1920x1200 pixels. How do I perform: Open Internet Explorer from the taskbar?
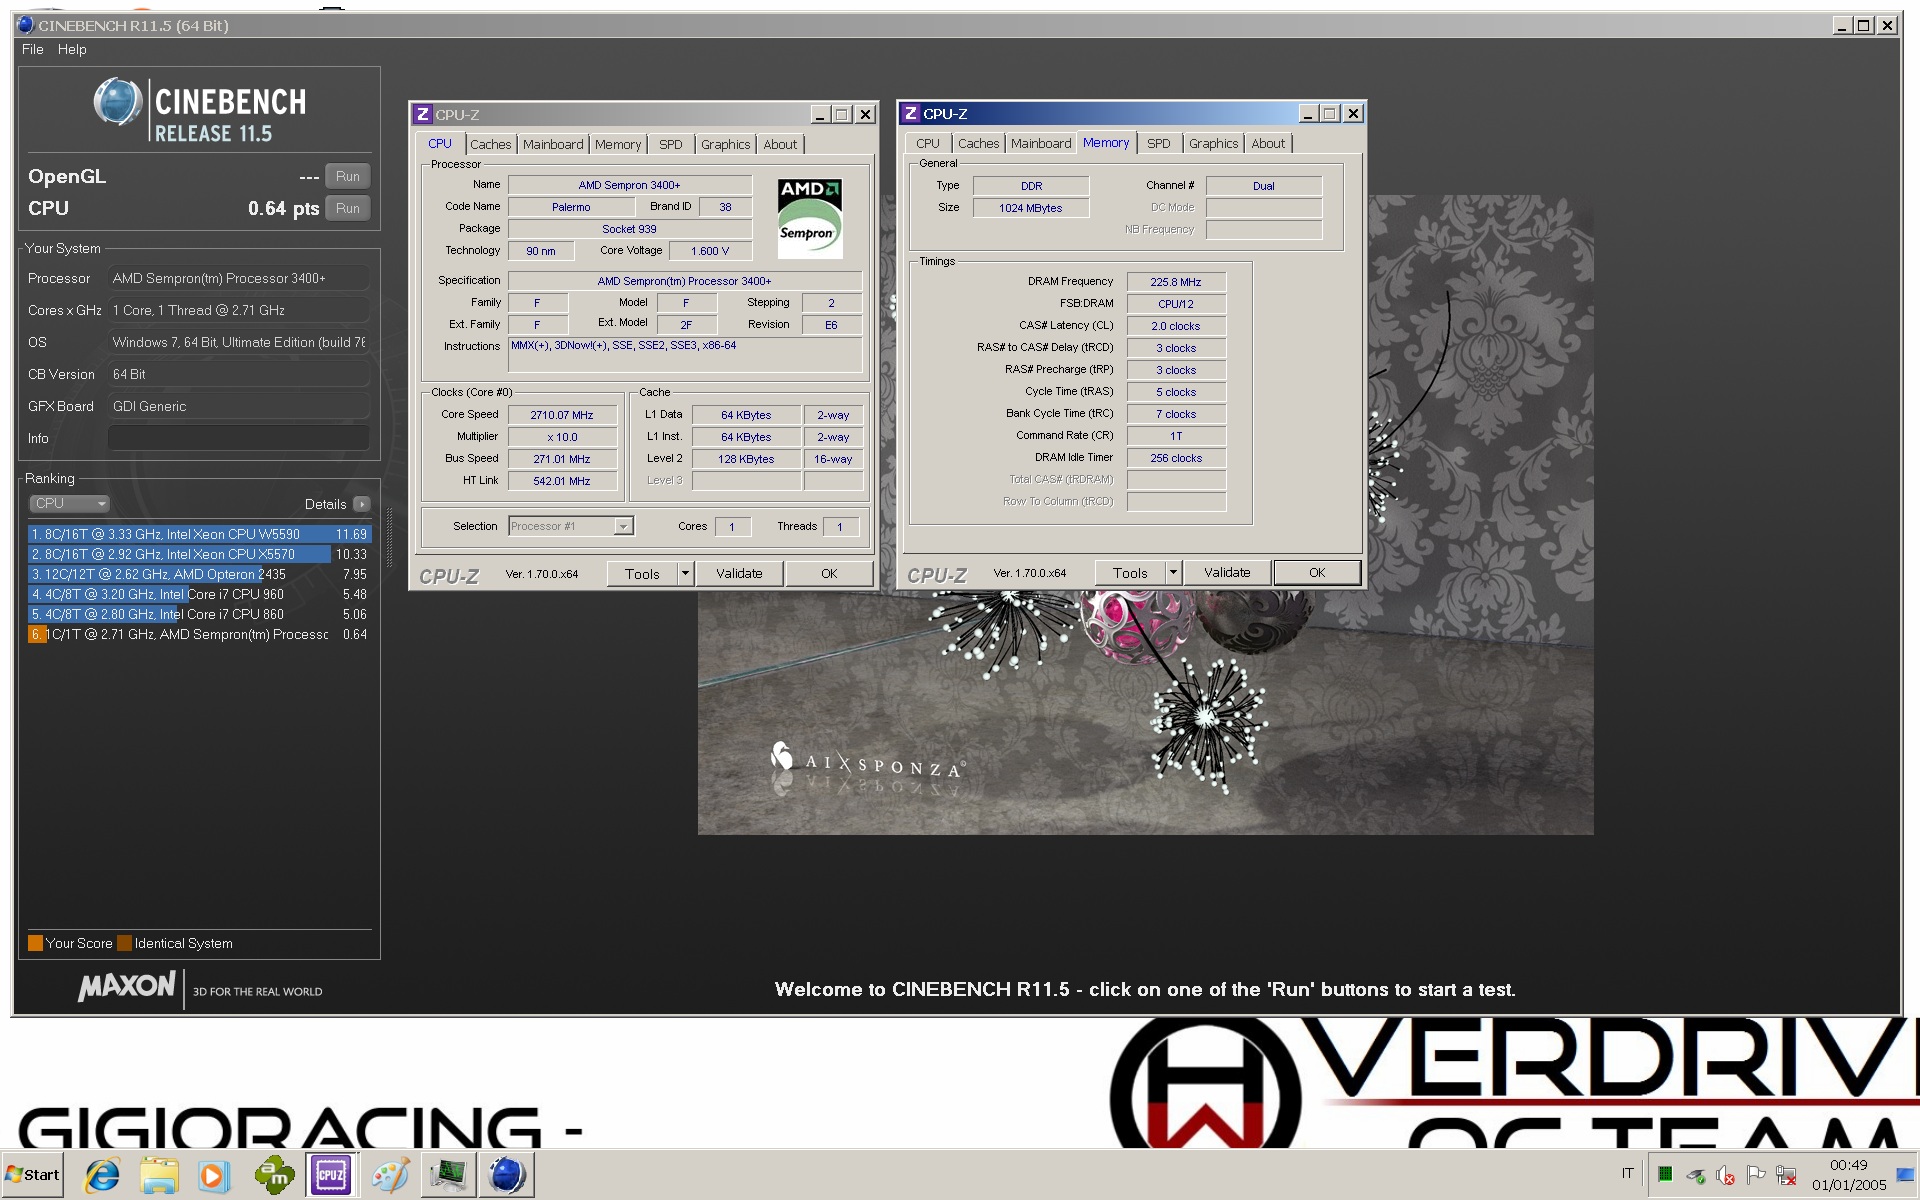(103, 1175)
